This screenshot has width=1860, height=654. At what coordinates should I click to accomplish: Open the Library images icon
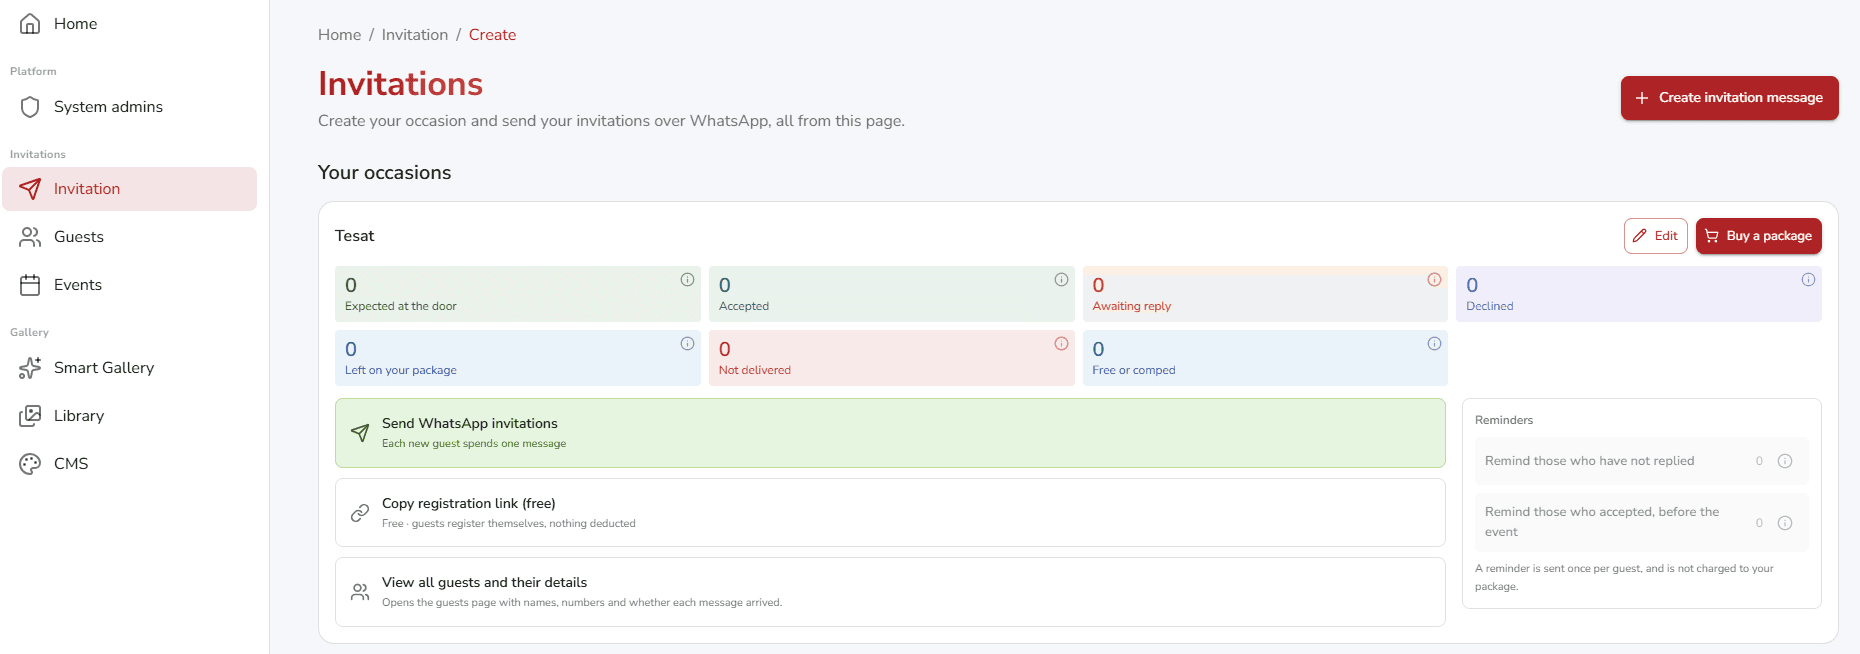(30, 416)
